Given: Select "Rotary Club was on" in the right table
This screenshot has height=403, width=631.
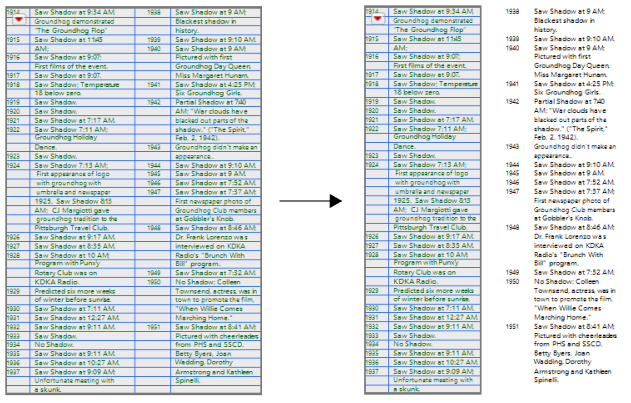Looking at the screenshot, I should (x=425, y=273).
